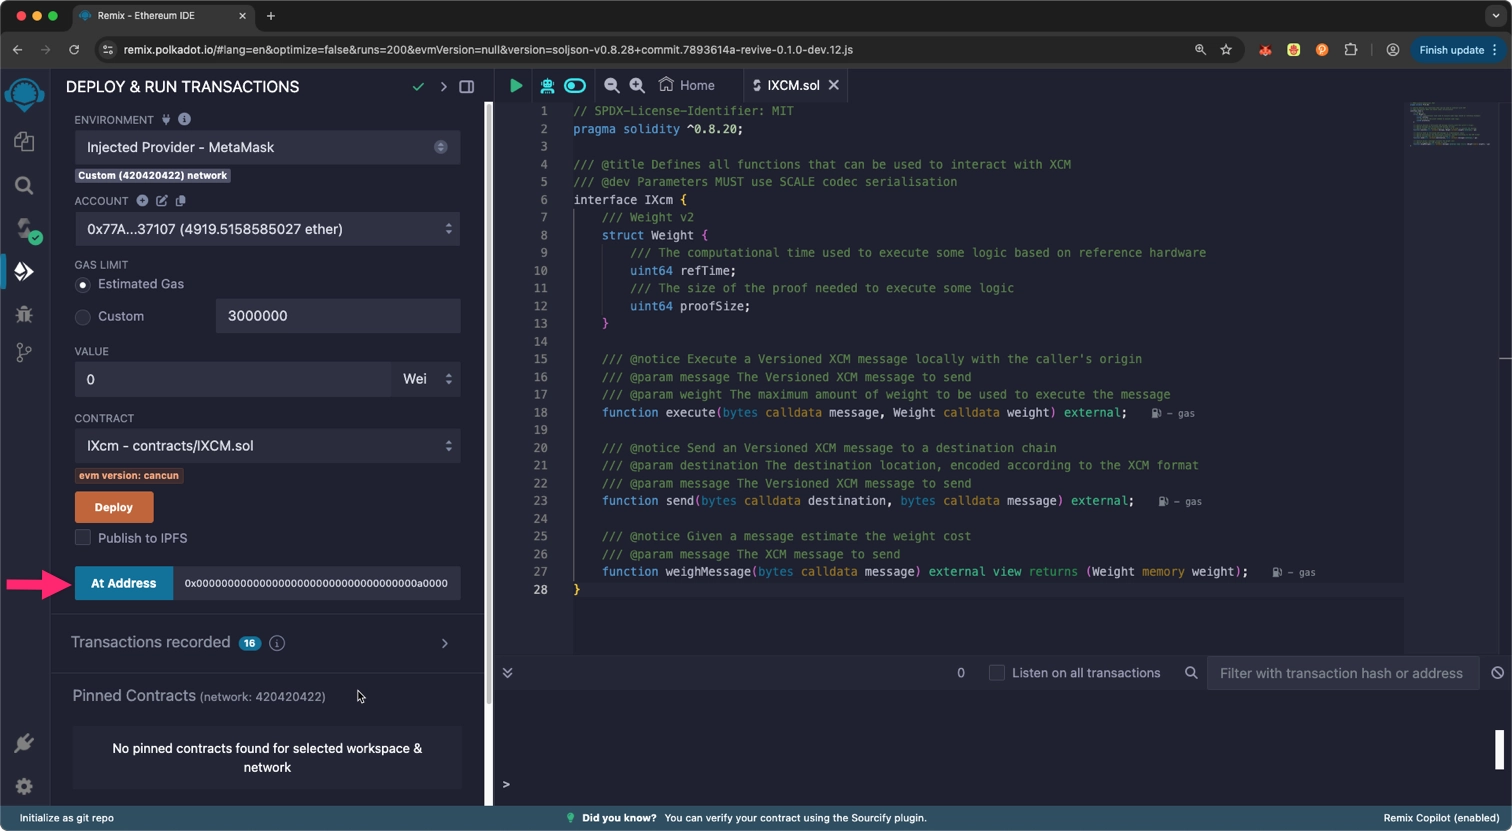Bookmark this page with the star icon
1512x831 pixels.
click(1226, 49)
